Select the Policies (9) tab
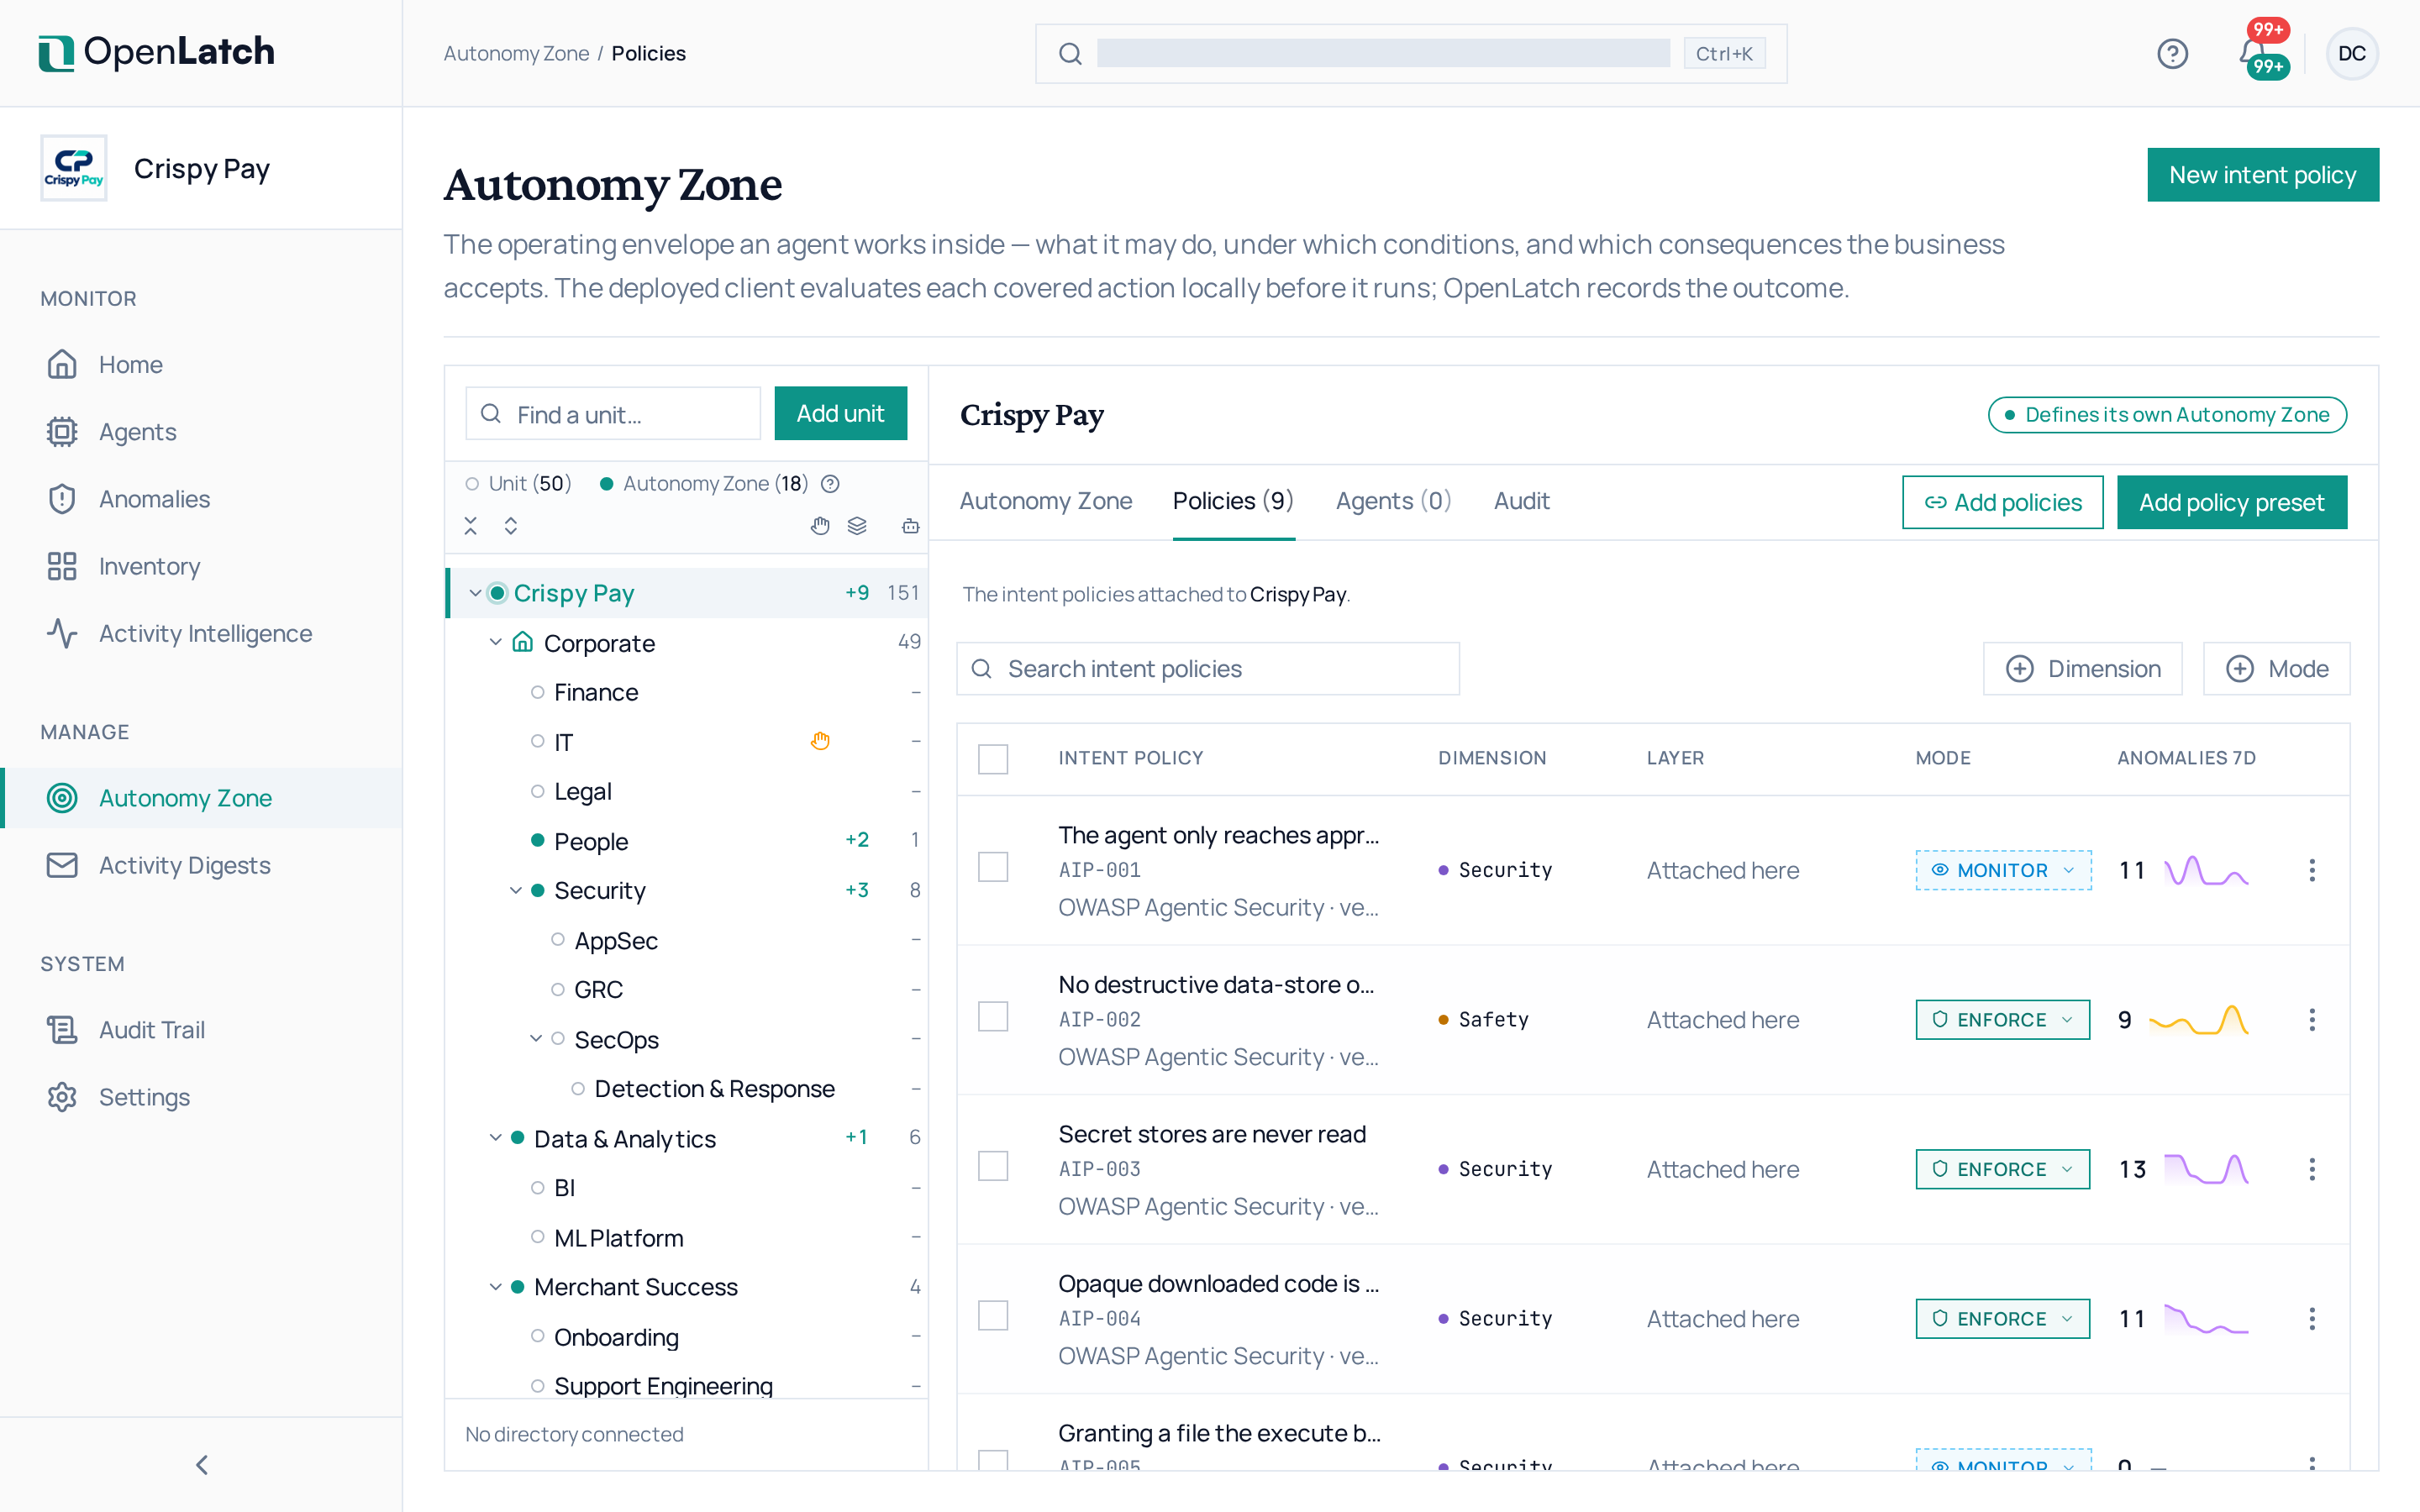2420x1512 pixels. 1233,501
